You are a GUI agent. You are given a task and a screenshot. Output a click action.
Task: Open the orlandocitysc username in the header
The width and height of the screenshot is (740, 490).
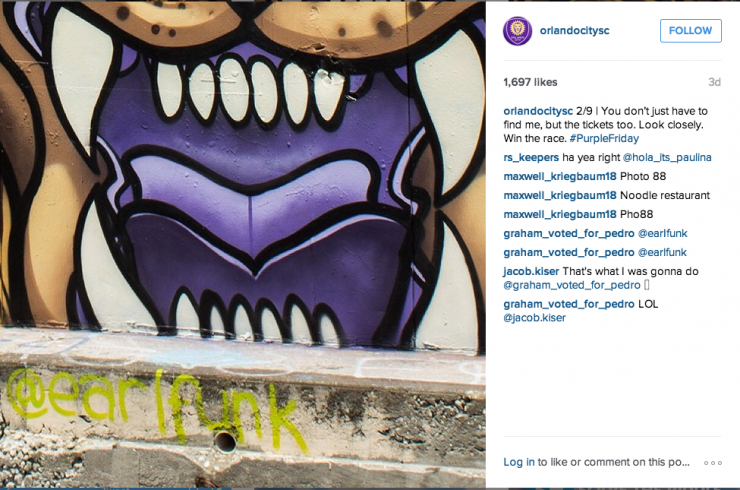[574, 30]
